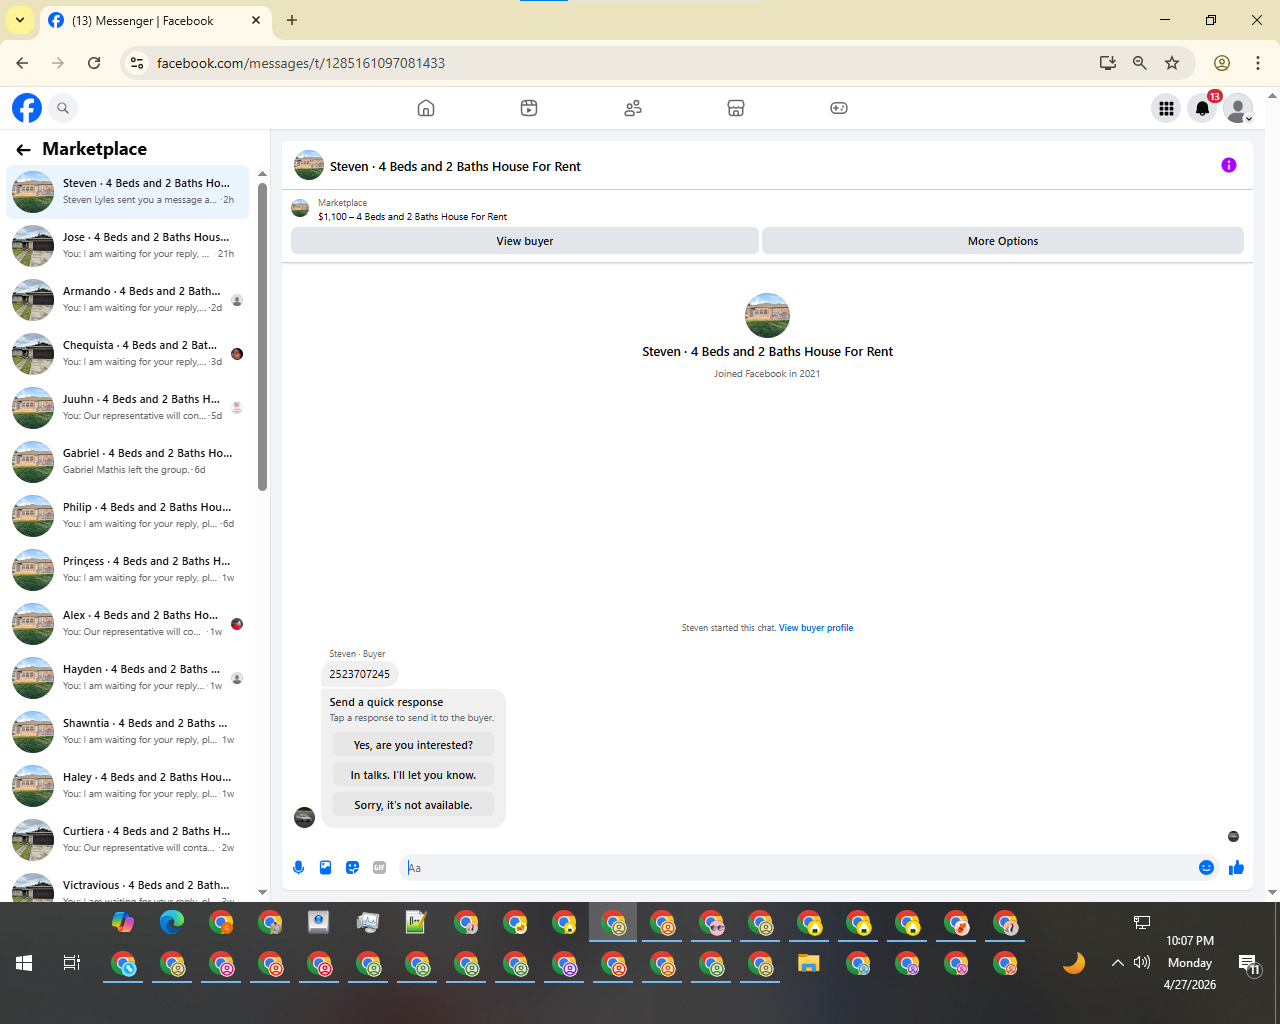Open the conversation information icon
The image size is (1280, 1024).
(1229, 165)
